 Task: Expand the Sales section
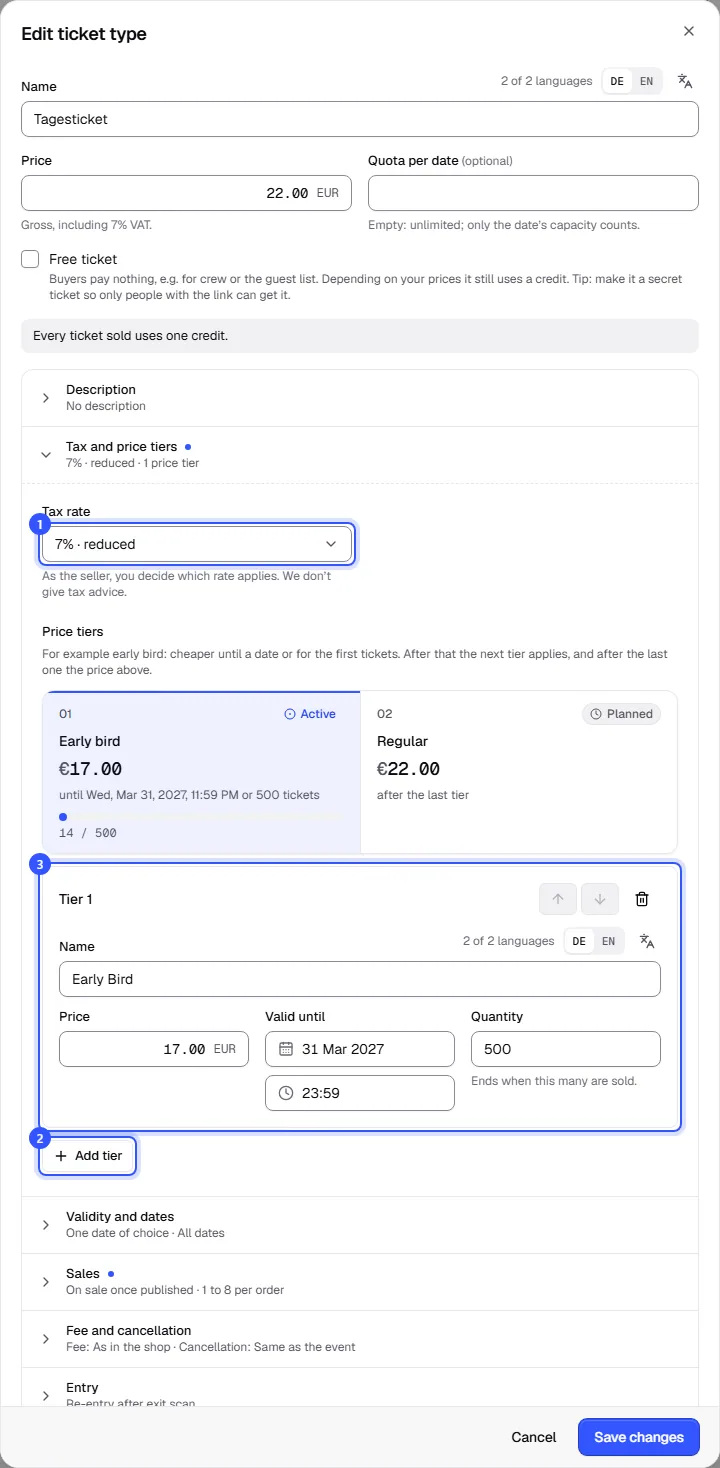[x=360, y=1282]
